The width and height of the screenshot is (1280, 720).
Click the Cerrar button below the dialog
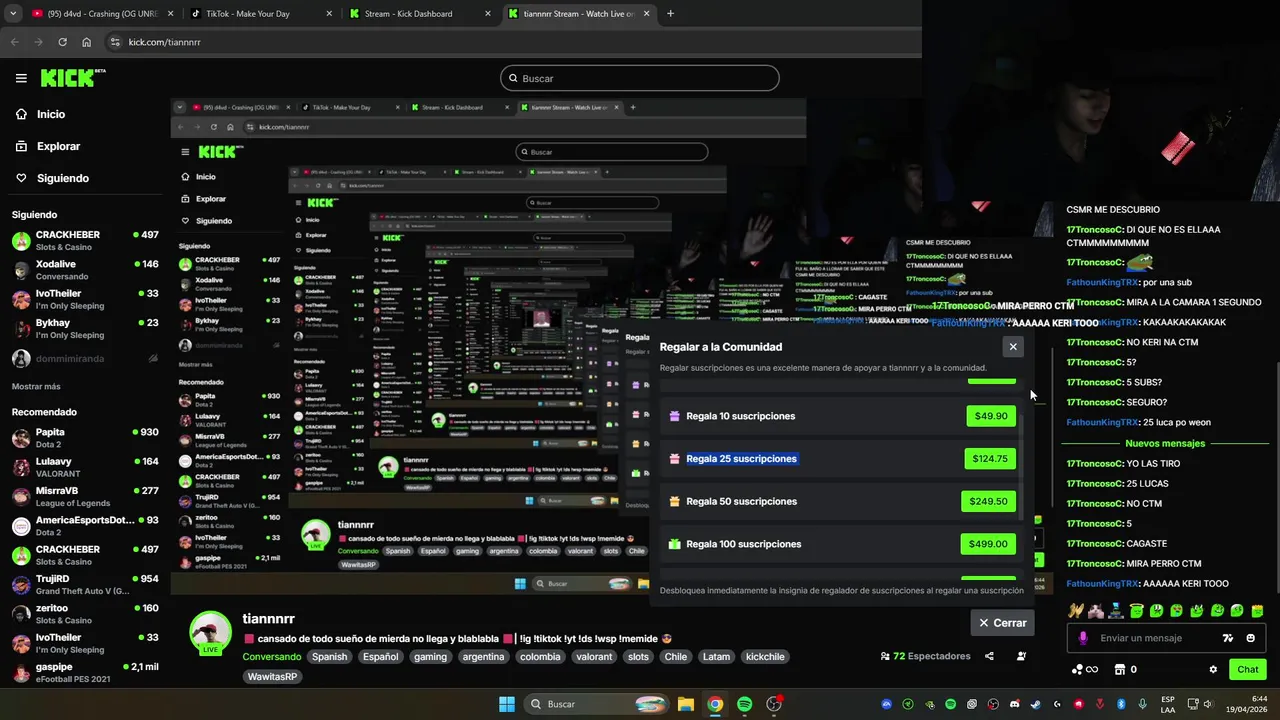[1002, 623]
